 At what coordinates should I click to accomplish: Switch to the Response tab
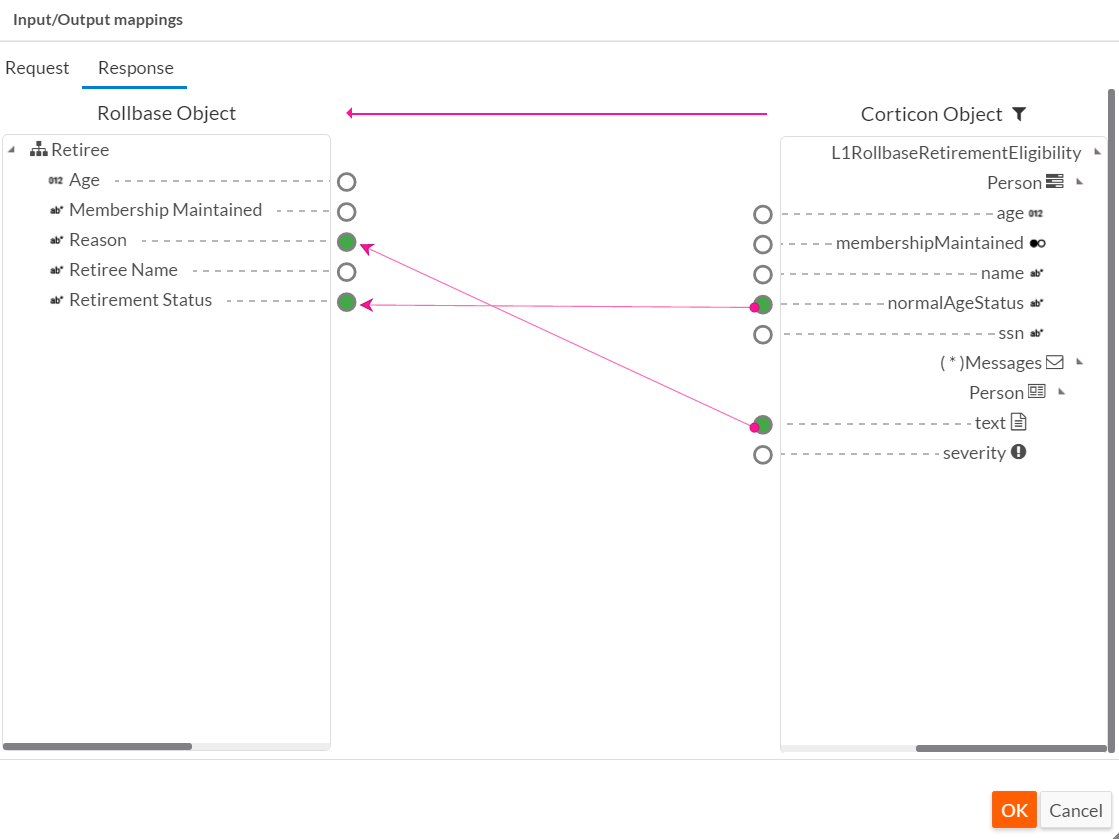[136, 68]
